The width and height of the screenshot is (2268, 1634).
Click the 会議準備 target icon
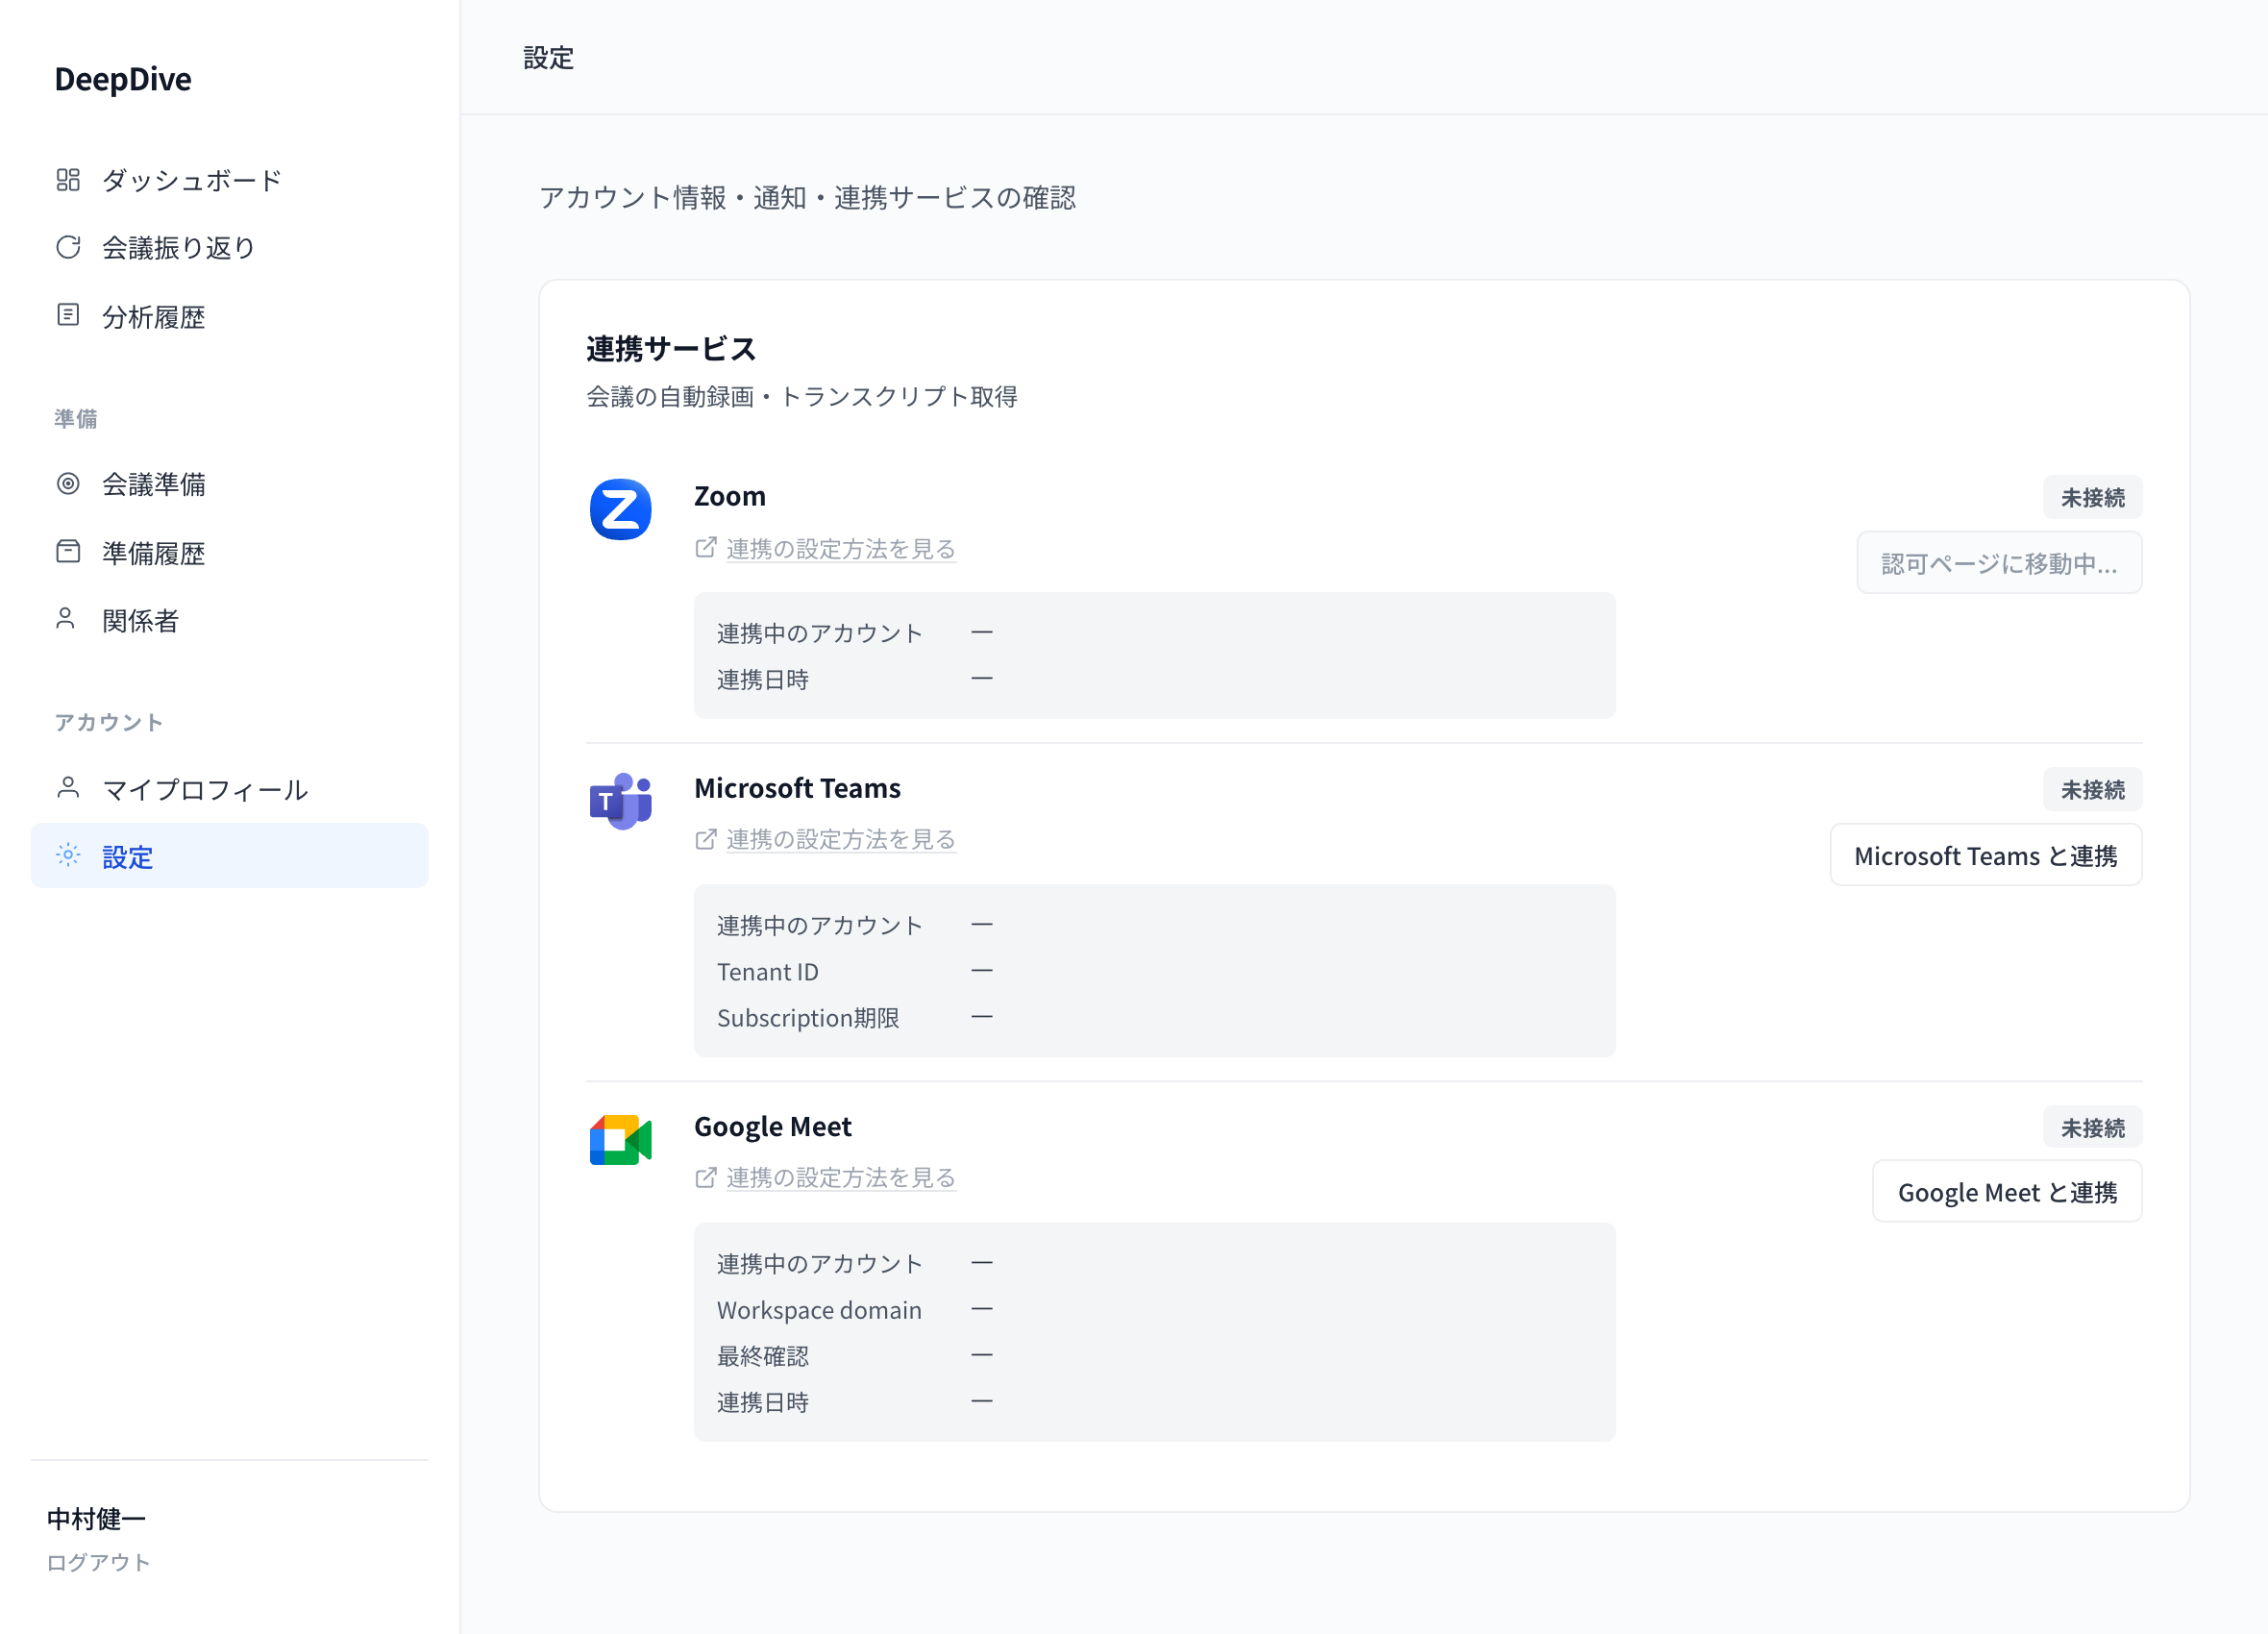[68, 484]
